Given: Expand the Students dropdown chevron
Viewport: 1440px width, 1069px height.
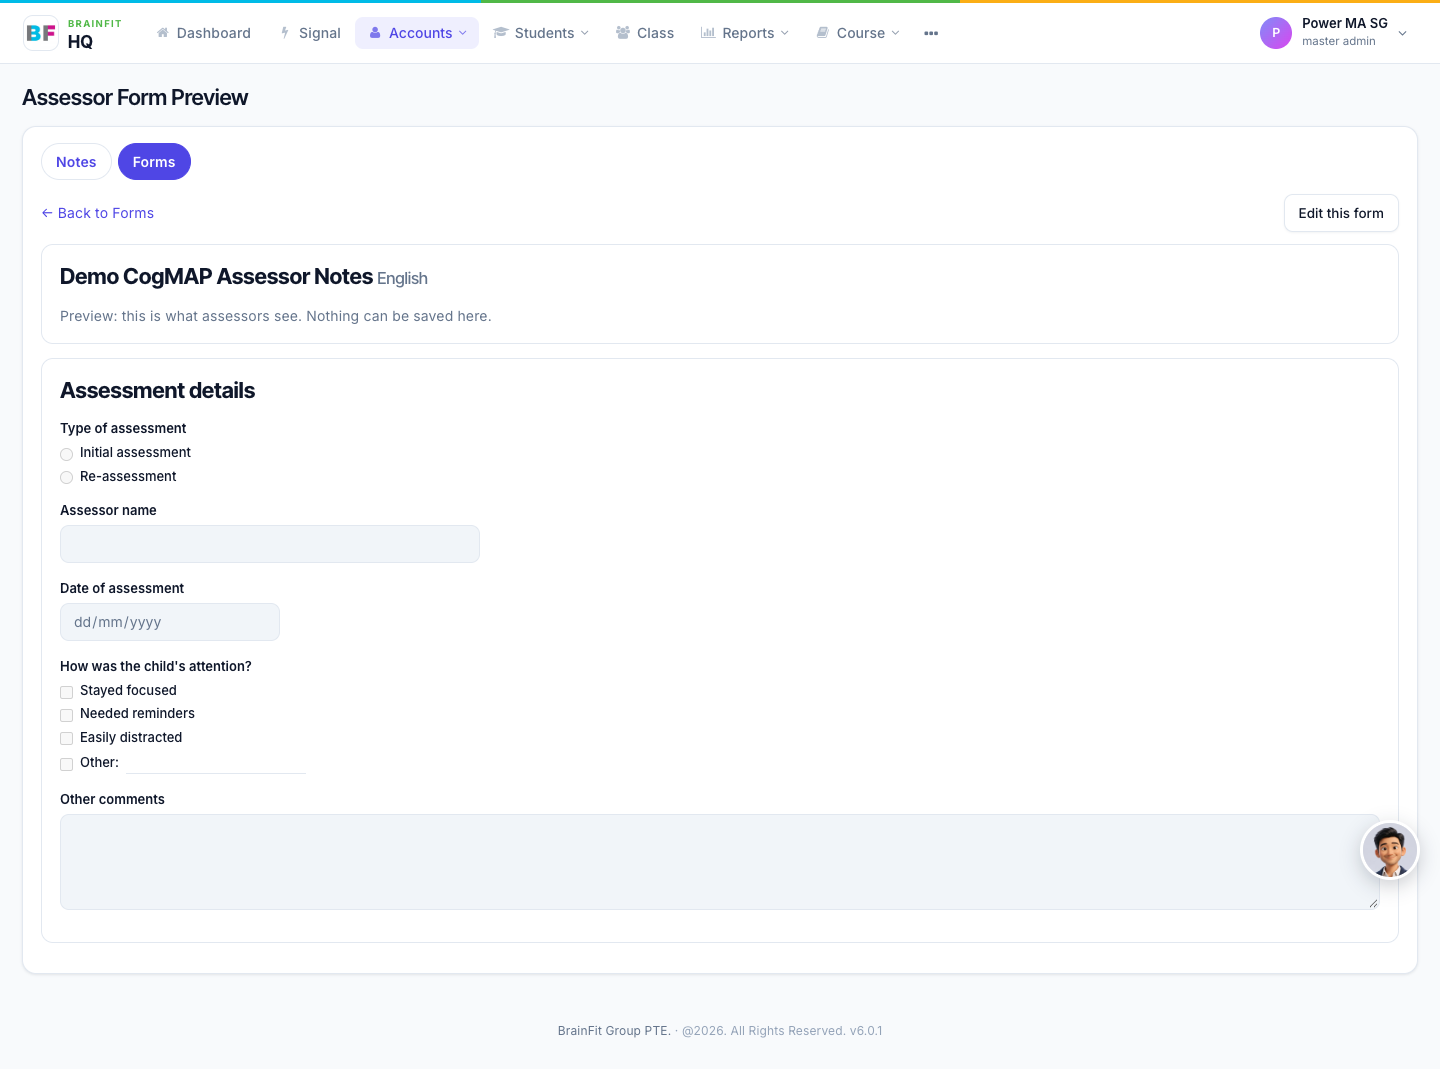Looking at the screenshot, I should [585, 33].
